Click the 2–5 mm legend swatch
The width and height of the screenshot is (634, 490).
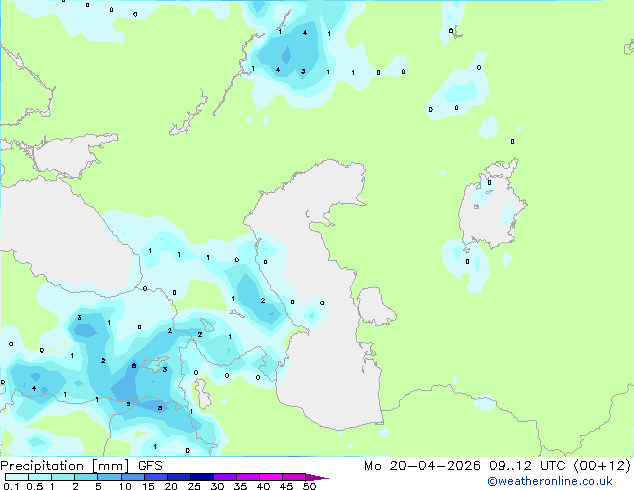click(86, 477)
